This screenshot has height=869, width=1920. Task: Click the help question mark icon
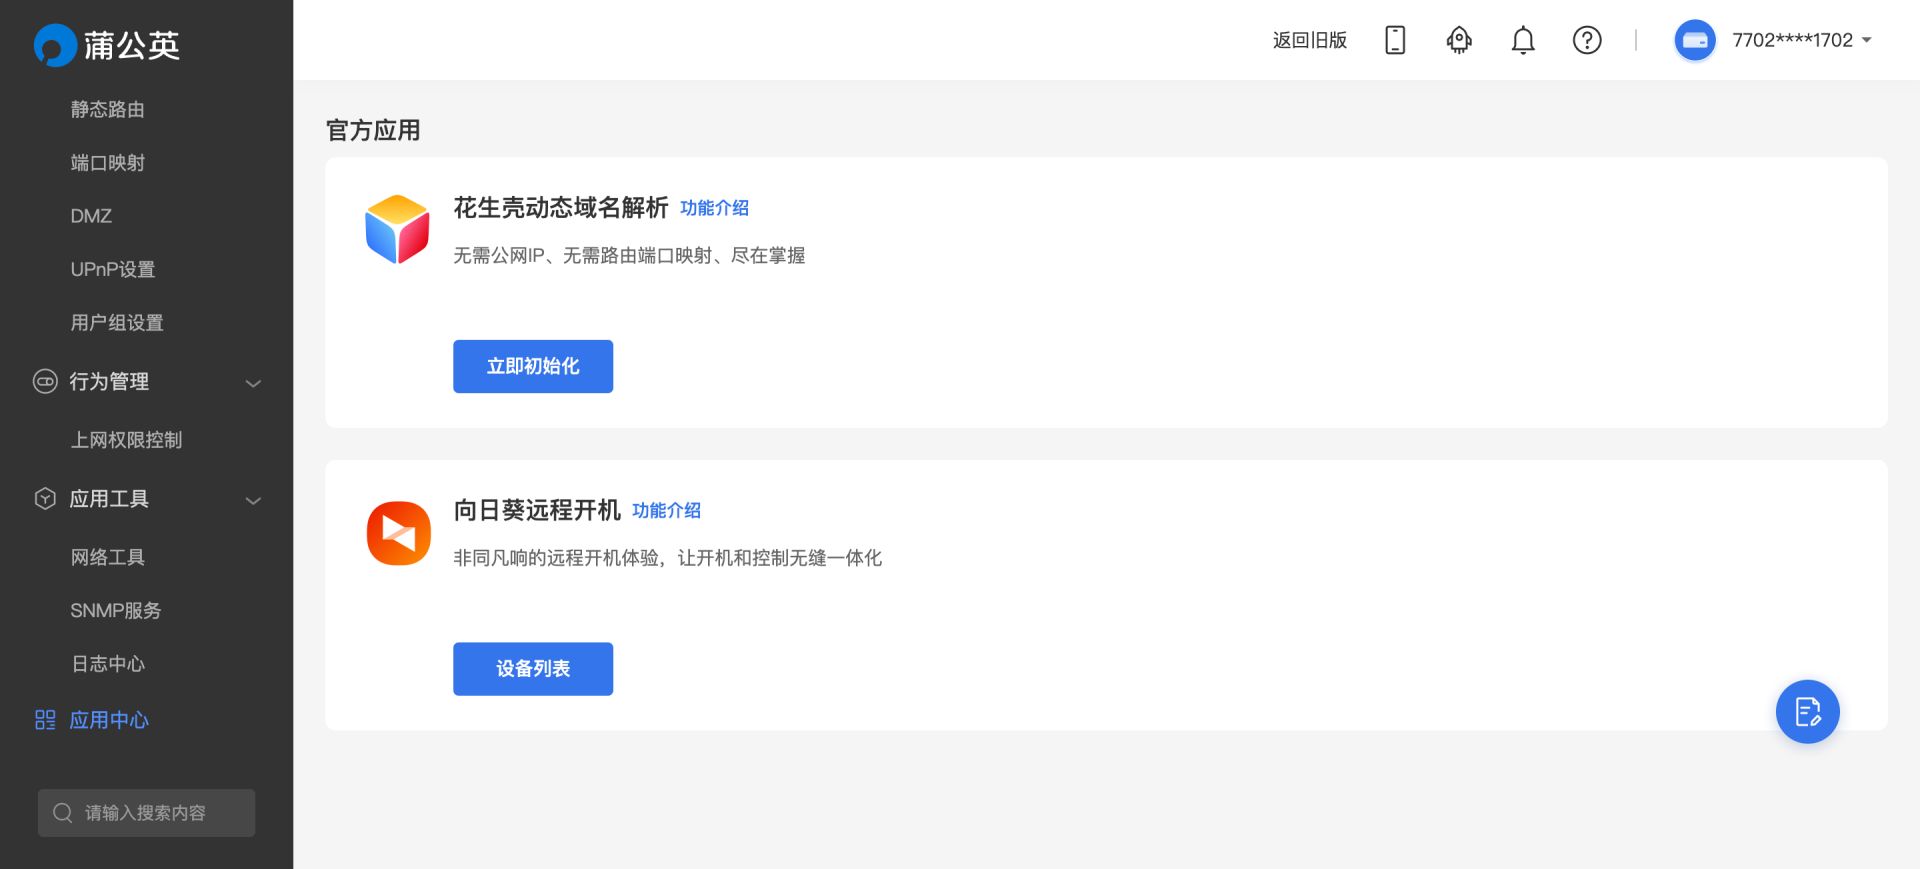pos(1587,40)
